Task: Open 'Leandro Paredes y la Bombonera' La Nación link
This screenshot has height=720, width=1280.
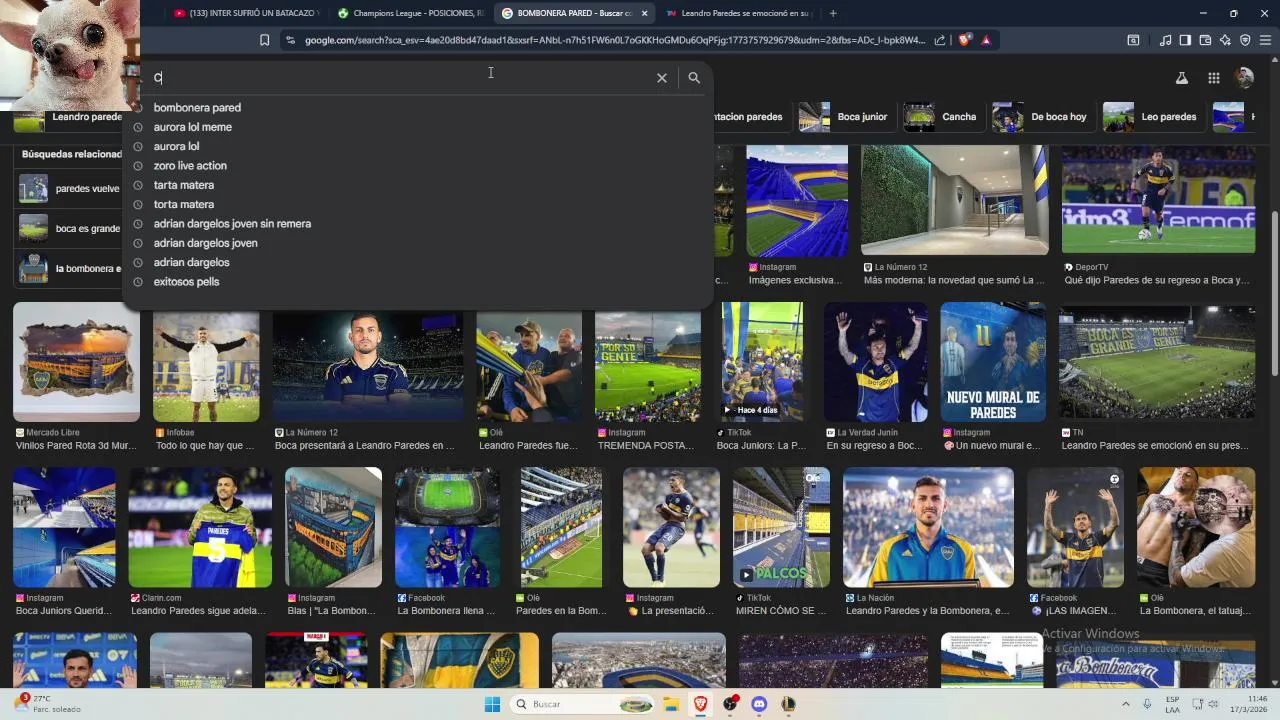Action: tap(927, 611)
